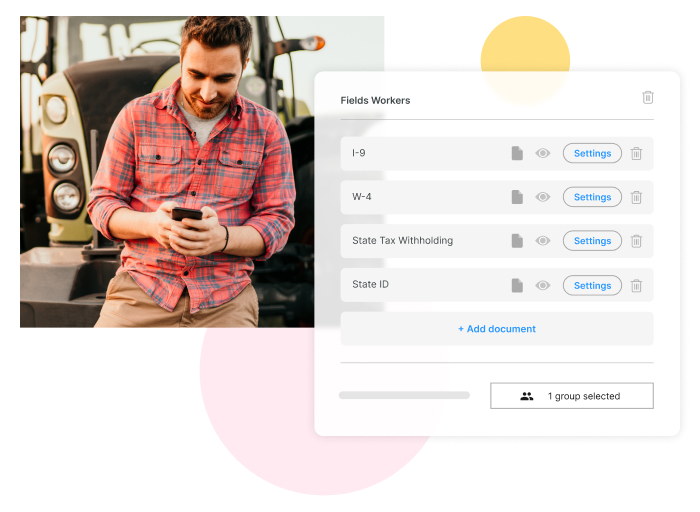The height and width of the screenshot is (512, 700).
Task: Select the I-9 row label
Action: (358, 153)
